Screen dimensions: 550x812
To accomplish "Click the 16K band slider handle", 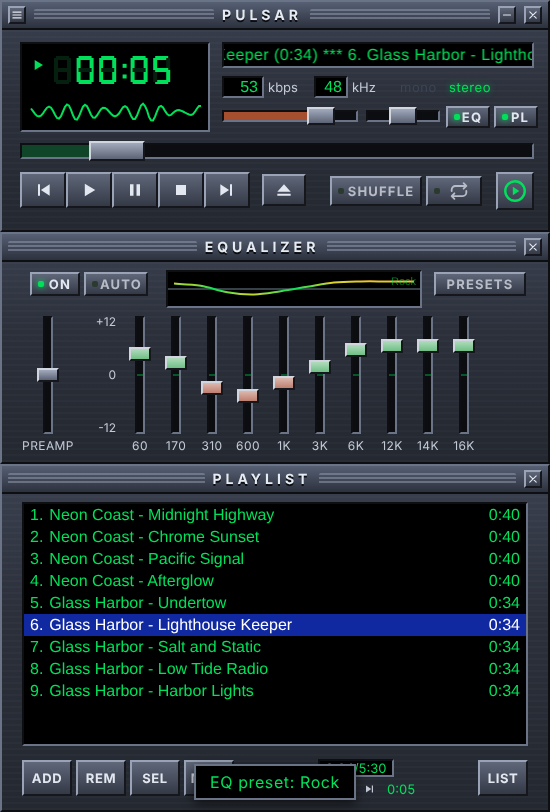I will (464, 345).
